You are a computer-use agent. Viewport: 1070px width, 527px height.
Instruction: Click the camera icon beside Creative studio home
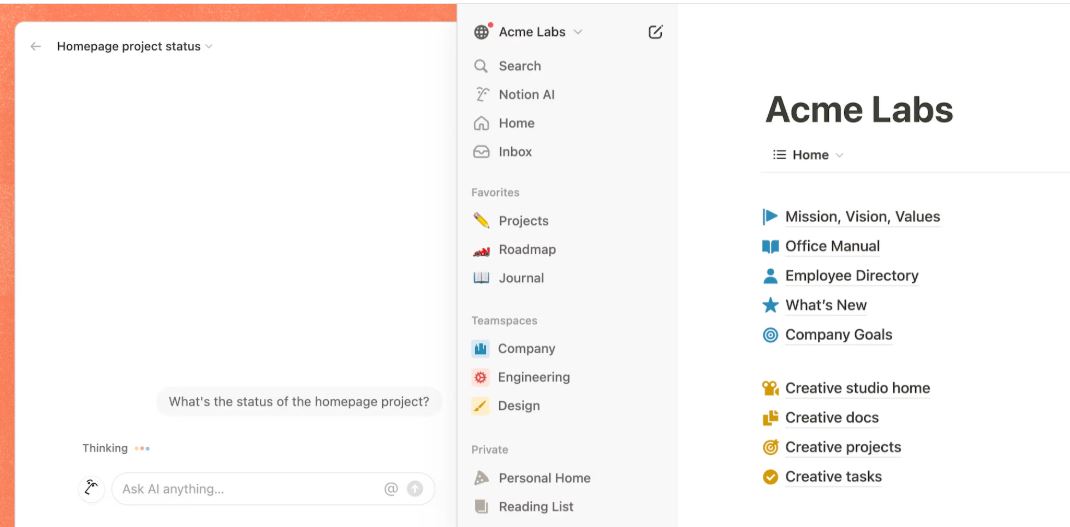770,388
